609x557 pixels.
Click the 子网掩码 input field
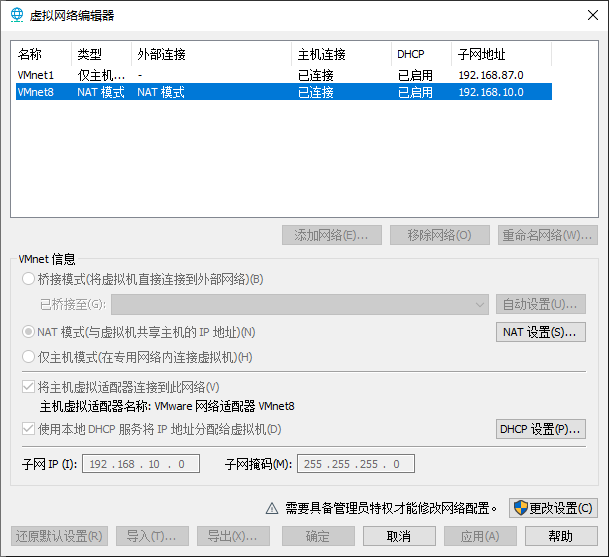(x=356, y=464)
